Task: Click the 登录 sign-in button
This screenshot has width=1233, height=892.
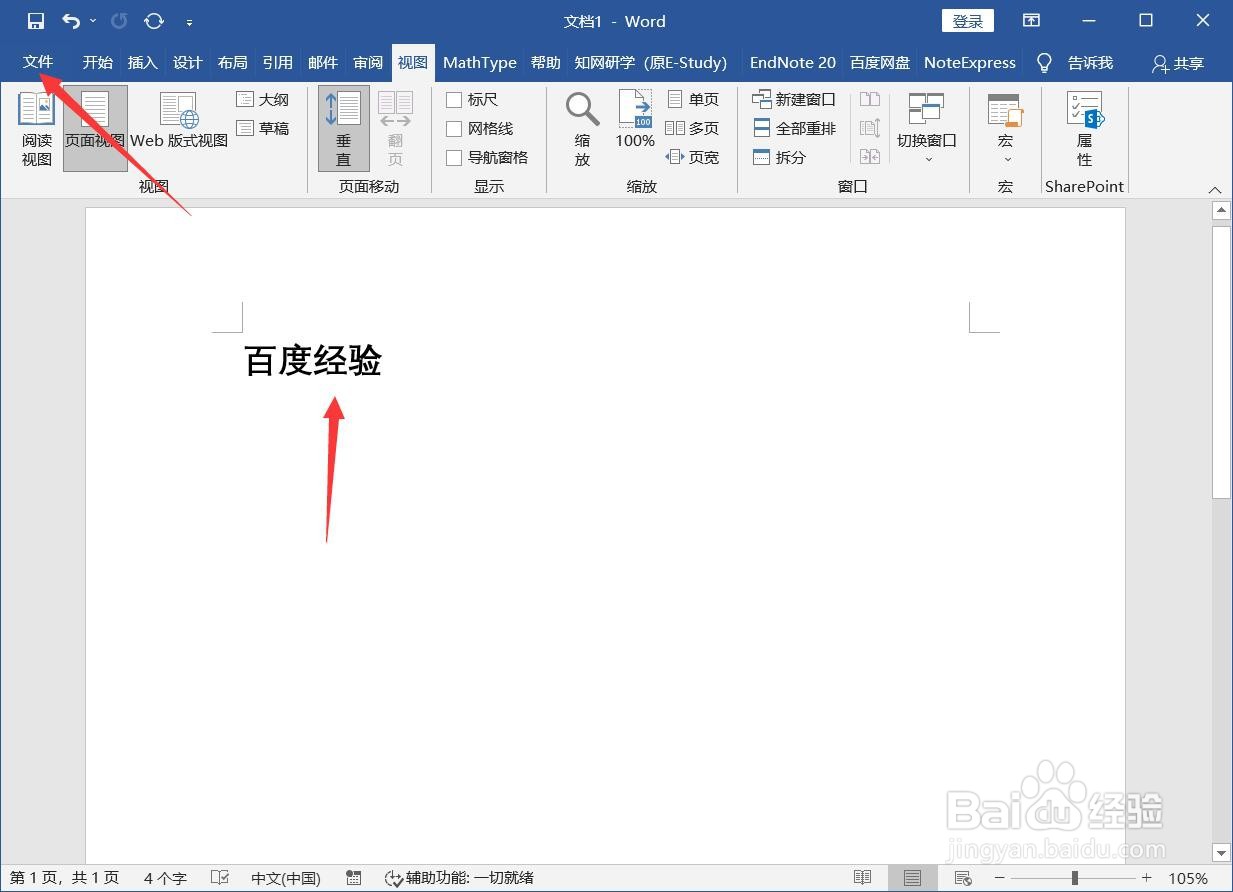Action: click(x=967, y=21)
